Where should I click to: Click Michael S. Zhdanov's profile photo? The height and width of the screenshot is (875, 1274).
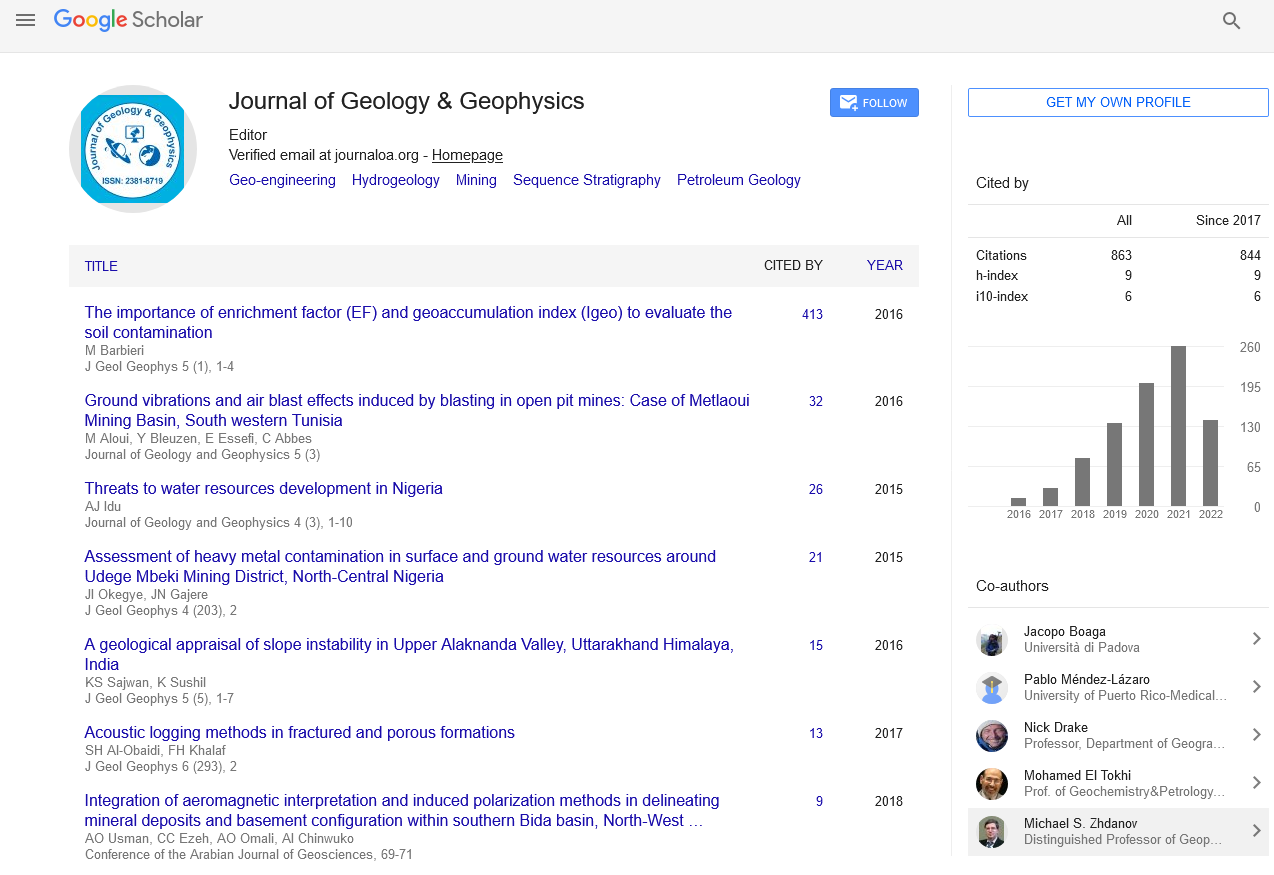(992, 832)
